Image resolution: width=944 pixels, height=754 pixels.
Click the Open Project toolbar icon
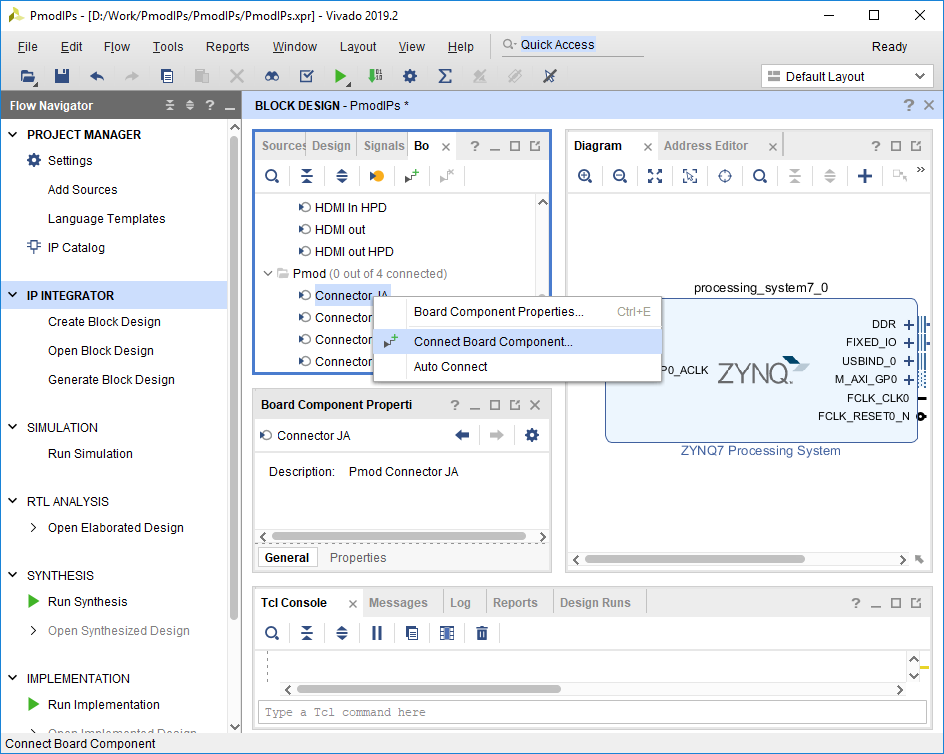(x=28, y=76)
